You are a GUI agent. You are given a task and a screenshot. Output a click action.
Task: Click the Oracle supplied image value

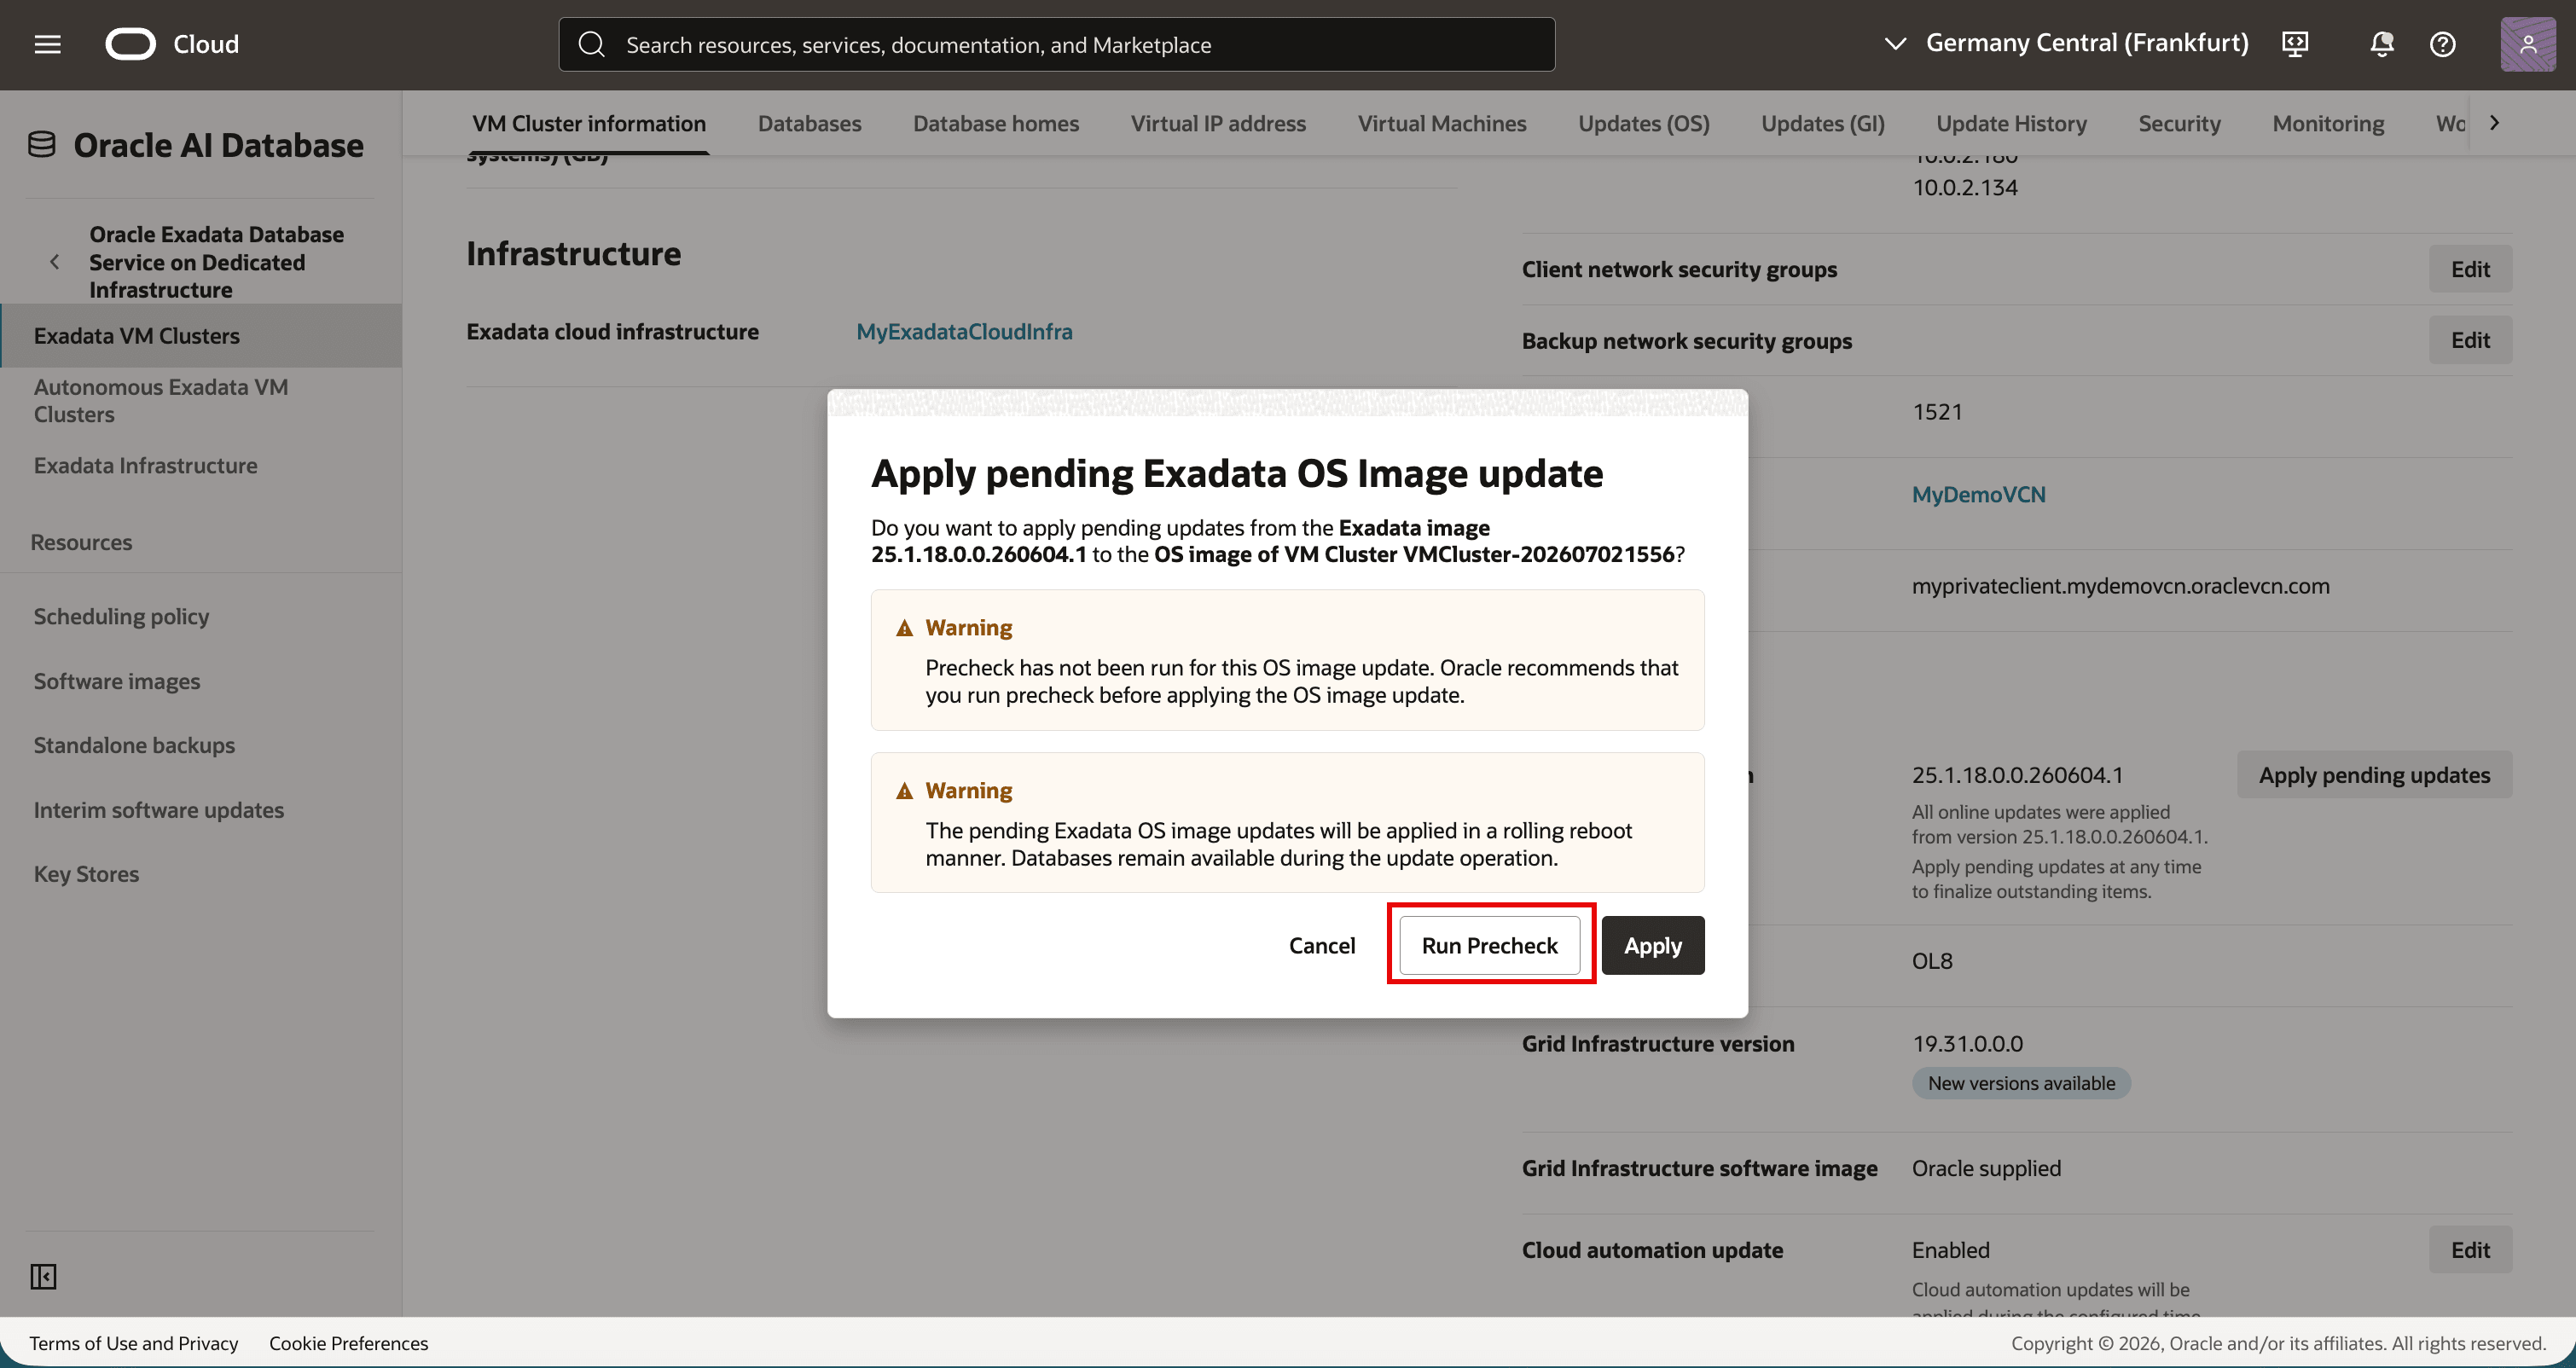tap(1986, 1168)
